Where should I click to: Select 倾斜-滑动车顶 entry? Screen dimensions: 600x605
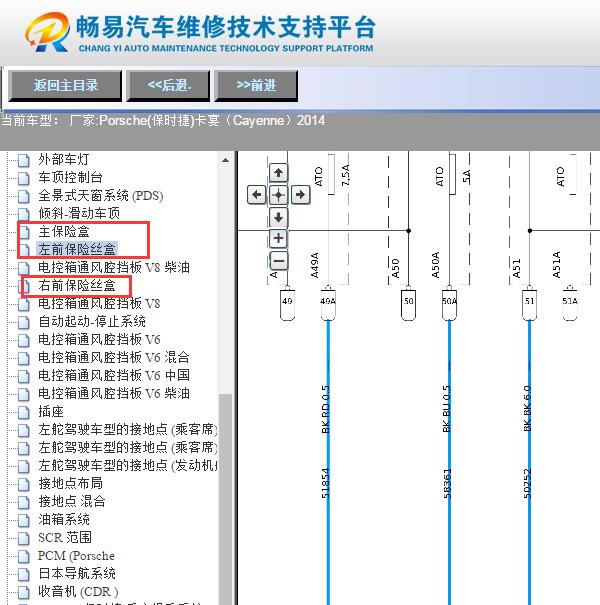(x=79, y=213)
